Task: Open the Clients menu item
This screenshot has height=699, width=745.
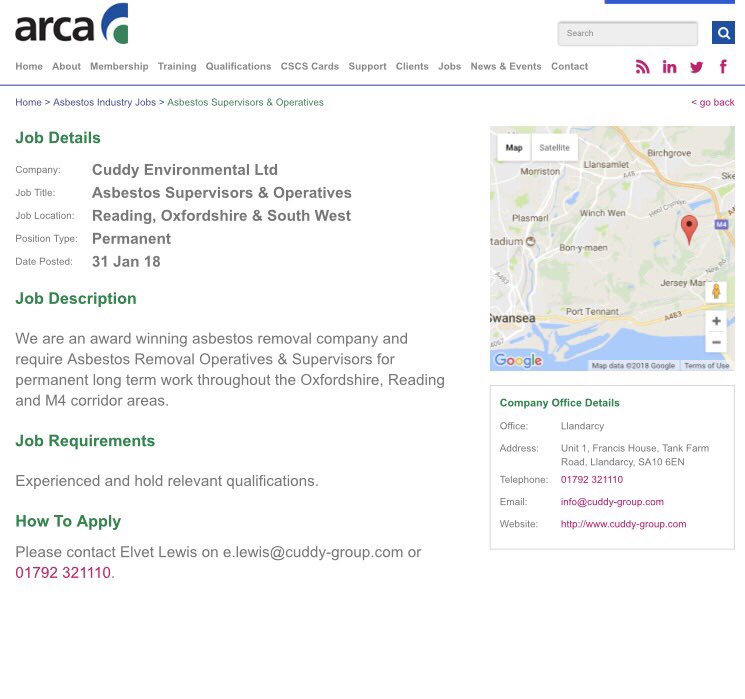Action: pyautogui.click(x=412, y=67)
